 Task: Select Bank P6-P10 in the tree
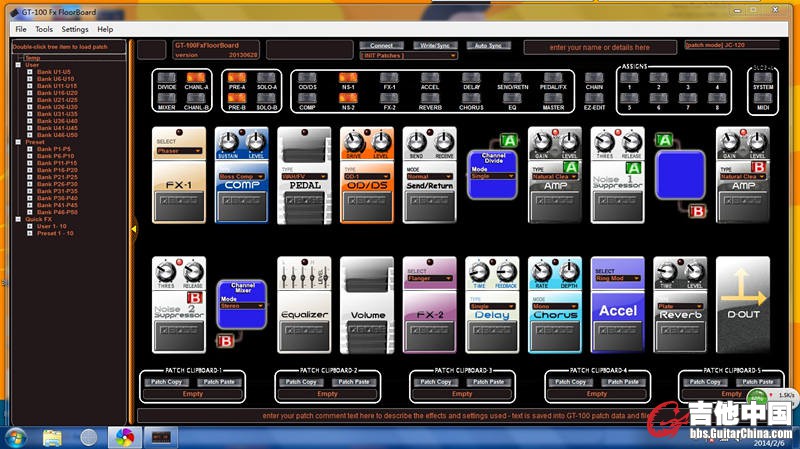click(55, 156)
